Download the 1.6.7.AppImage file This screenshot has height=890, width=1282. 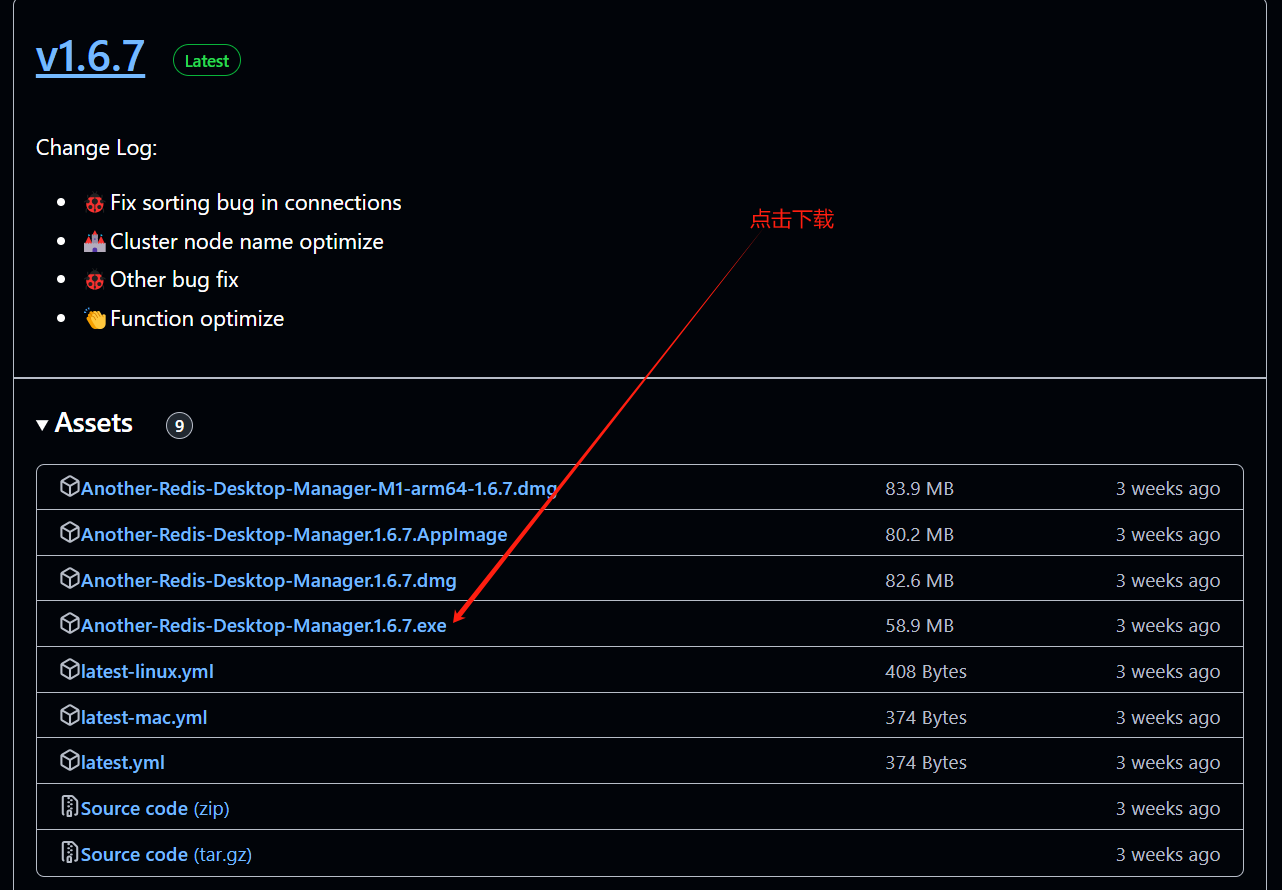294,535
